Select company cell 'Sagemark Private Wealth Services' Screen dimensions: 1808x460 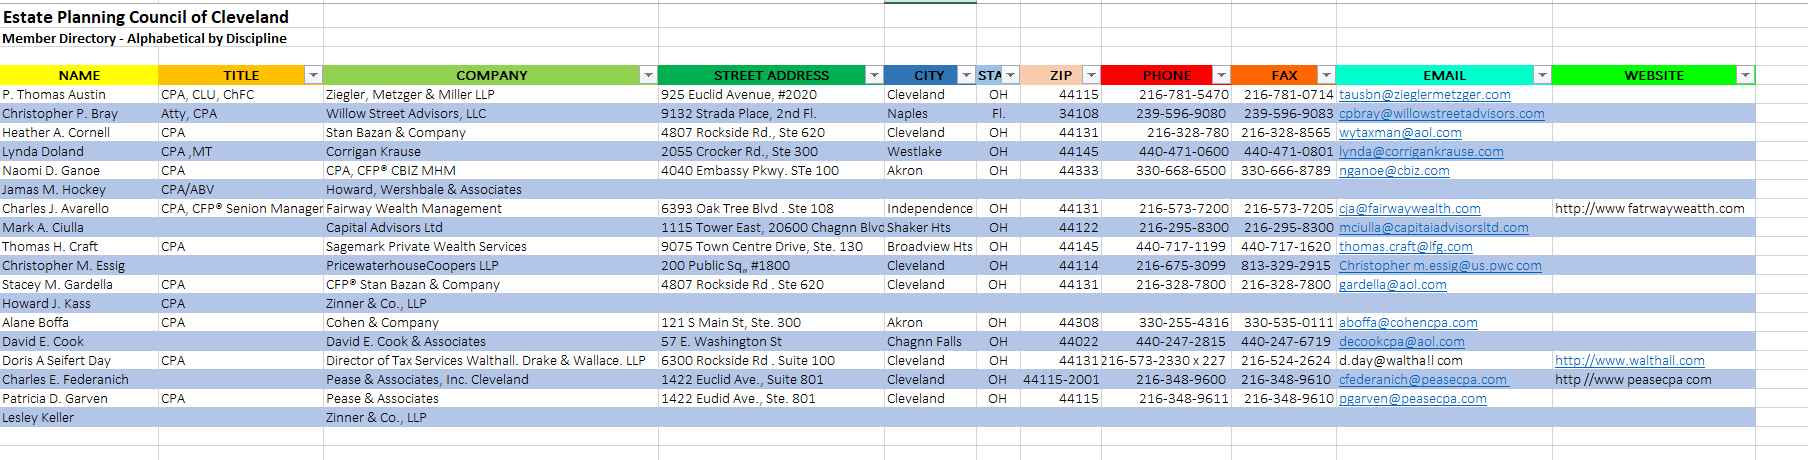[491, 247]
